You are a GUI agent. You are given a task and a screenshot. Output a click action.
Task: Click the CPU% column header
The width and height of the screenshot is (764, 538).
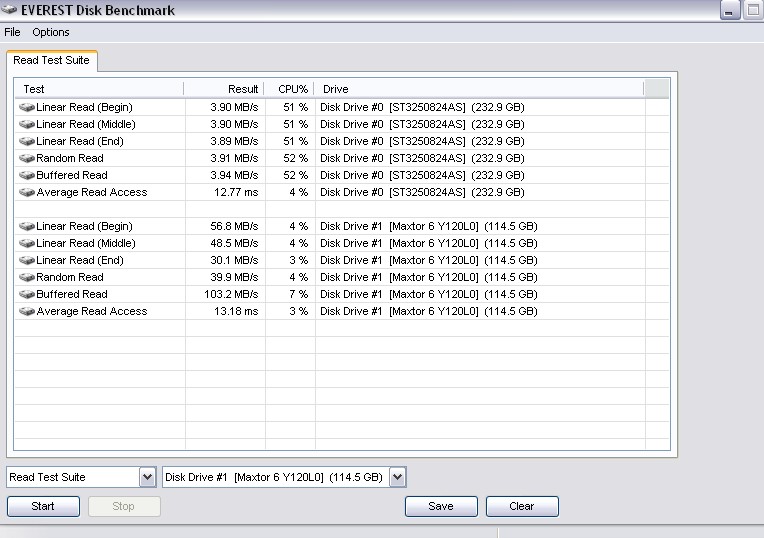pyautogui.click(x=289, y=89)
